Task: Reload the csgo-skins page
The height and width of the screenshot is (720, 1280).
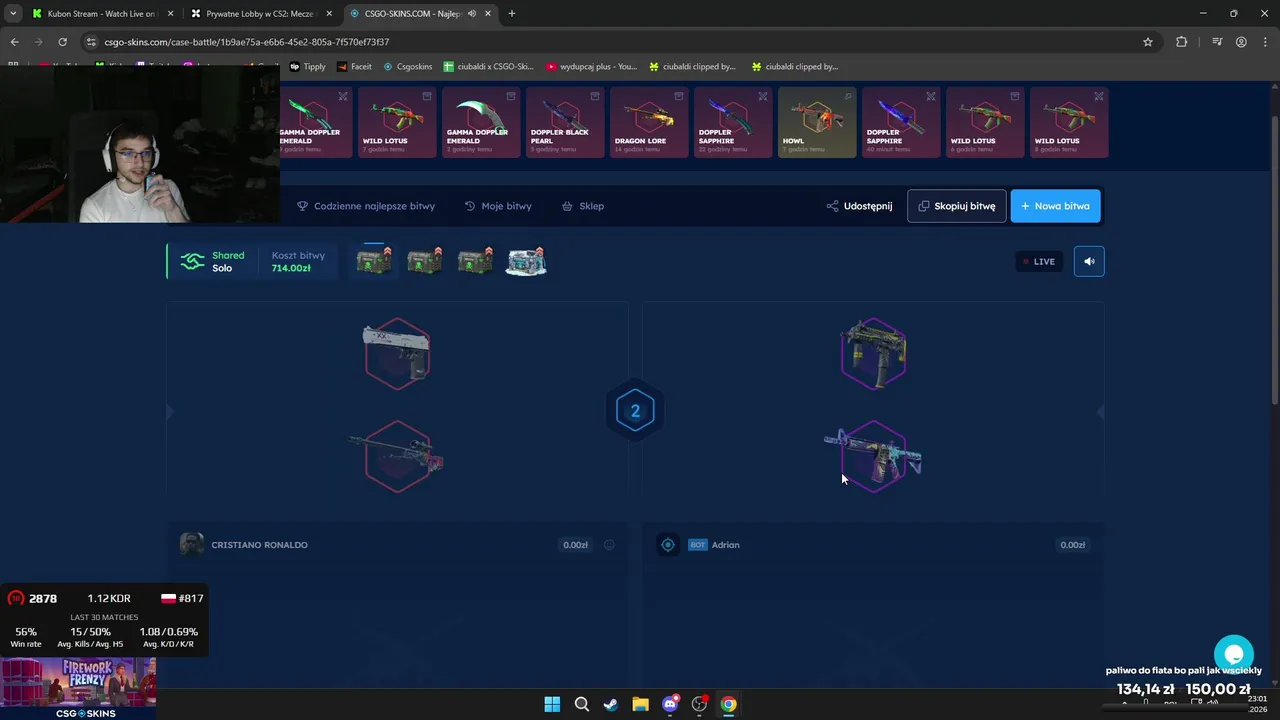Action: coord(62,42)
